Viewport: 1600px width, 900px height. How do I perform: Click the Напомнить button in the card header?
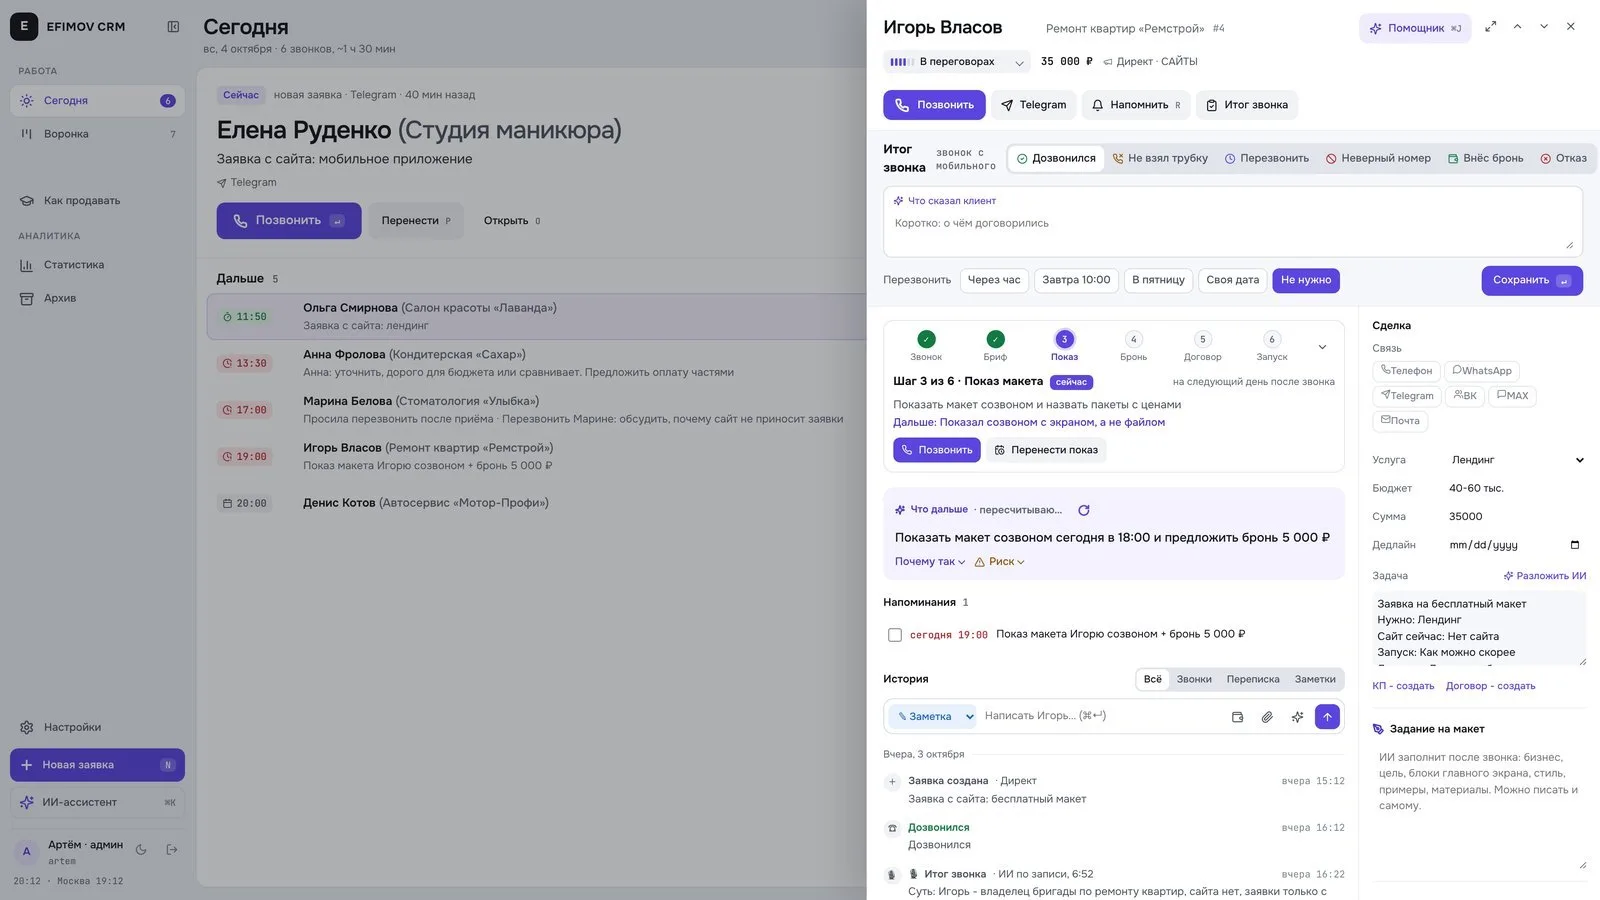click(x=1136, y=105)
